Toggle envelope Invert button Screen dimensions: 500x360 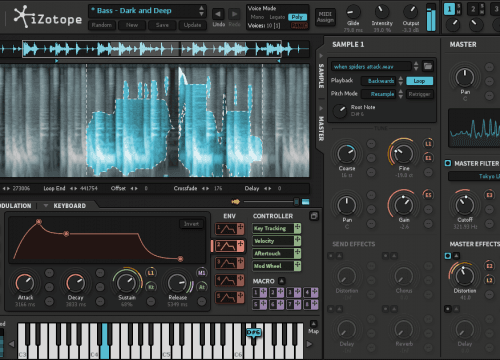click(x=191, y=224)
